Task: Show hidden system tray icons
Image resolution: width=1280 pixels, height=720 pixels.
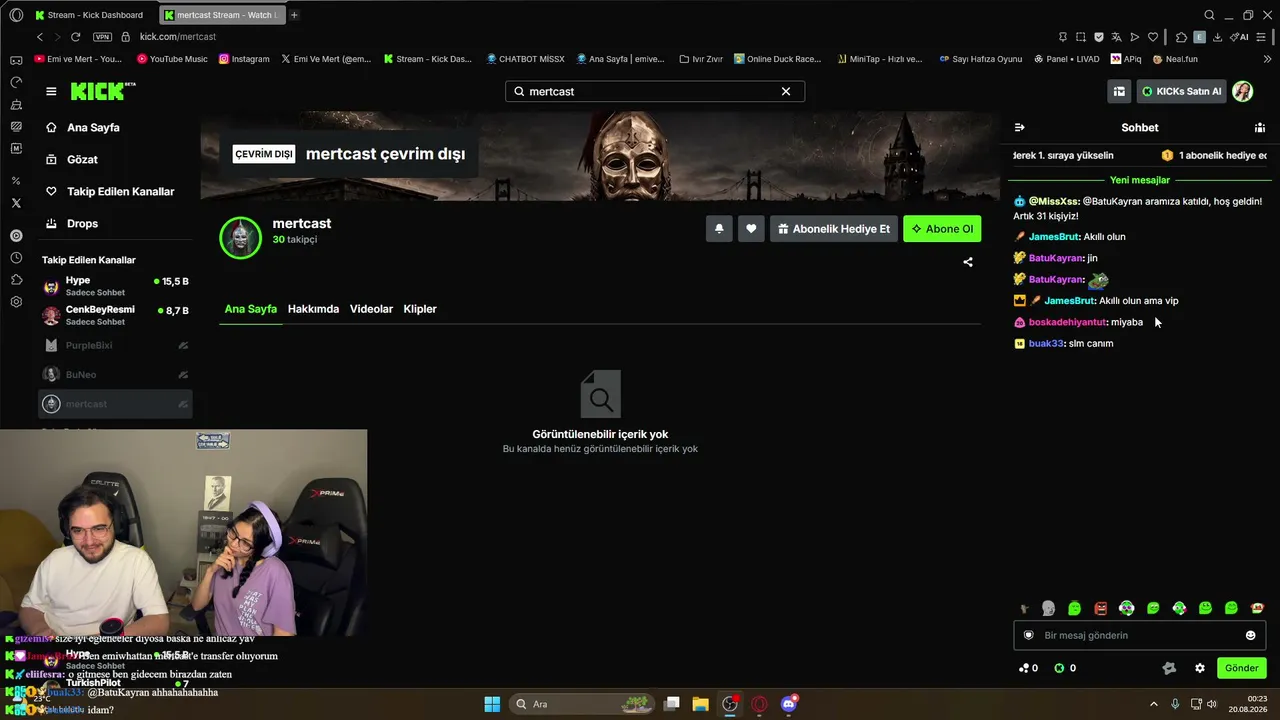Action: point(1153,704)
